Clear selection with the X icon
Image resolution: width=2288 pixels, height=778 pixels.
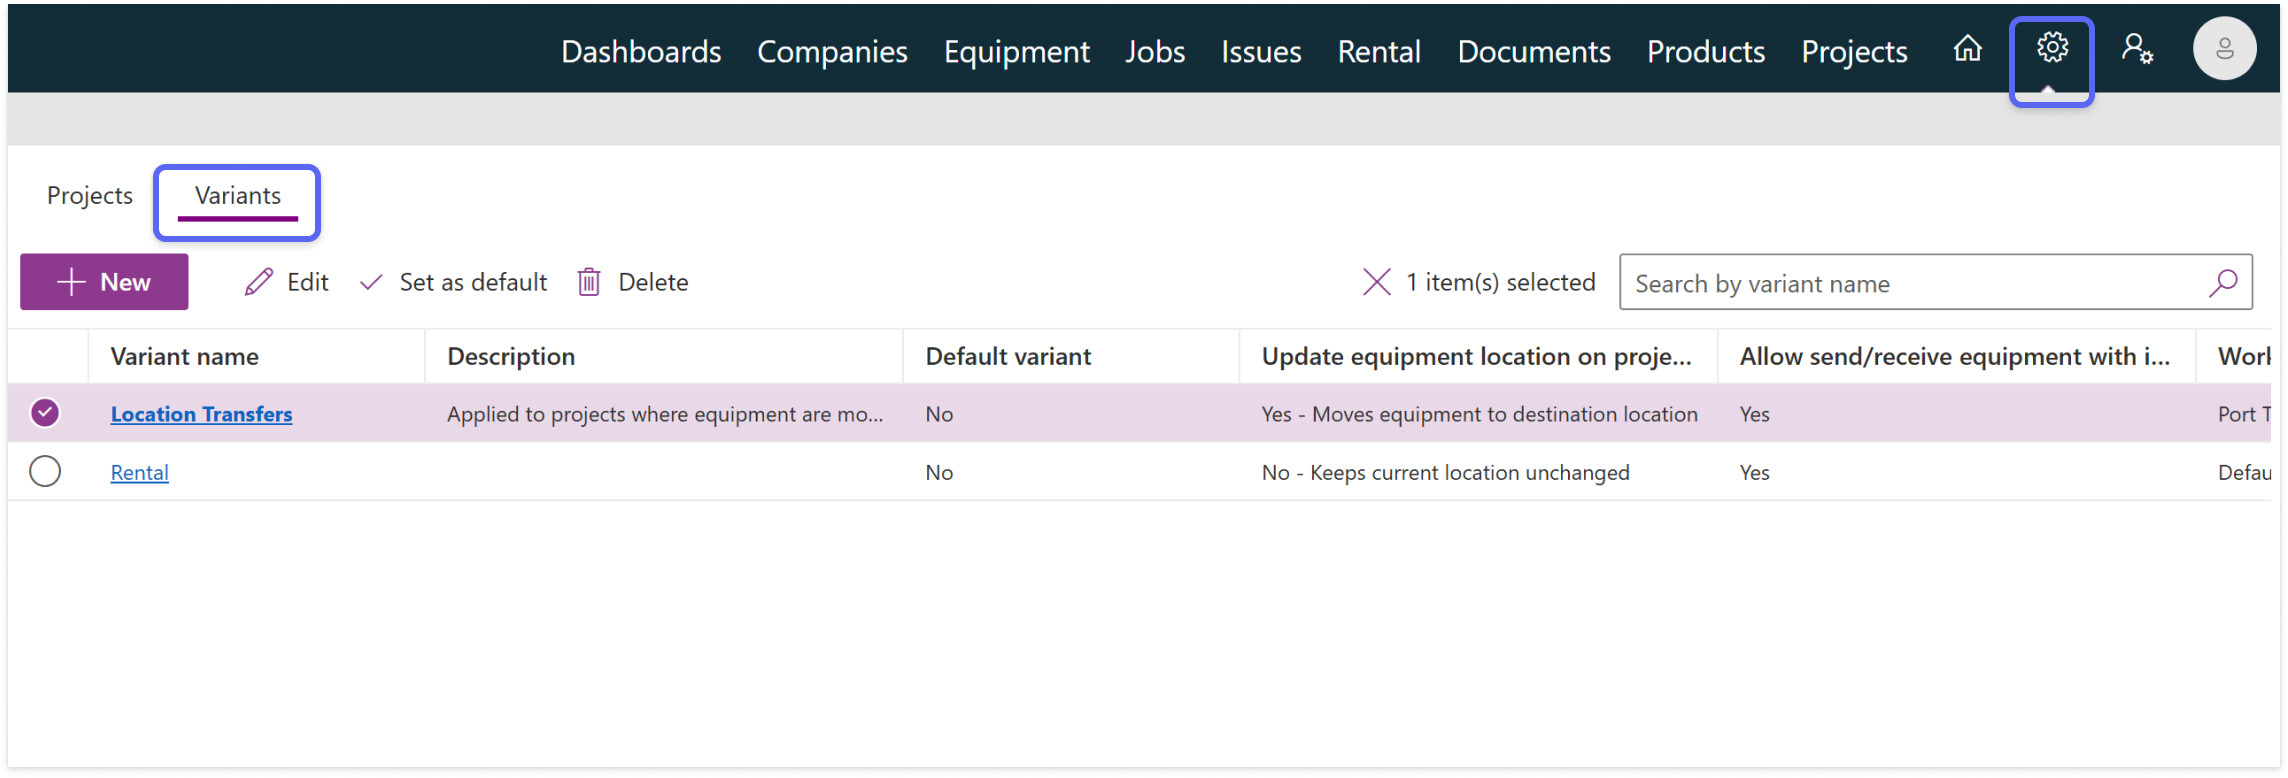coord(1376,282)
